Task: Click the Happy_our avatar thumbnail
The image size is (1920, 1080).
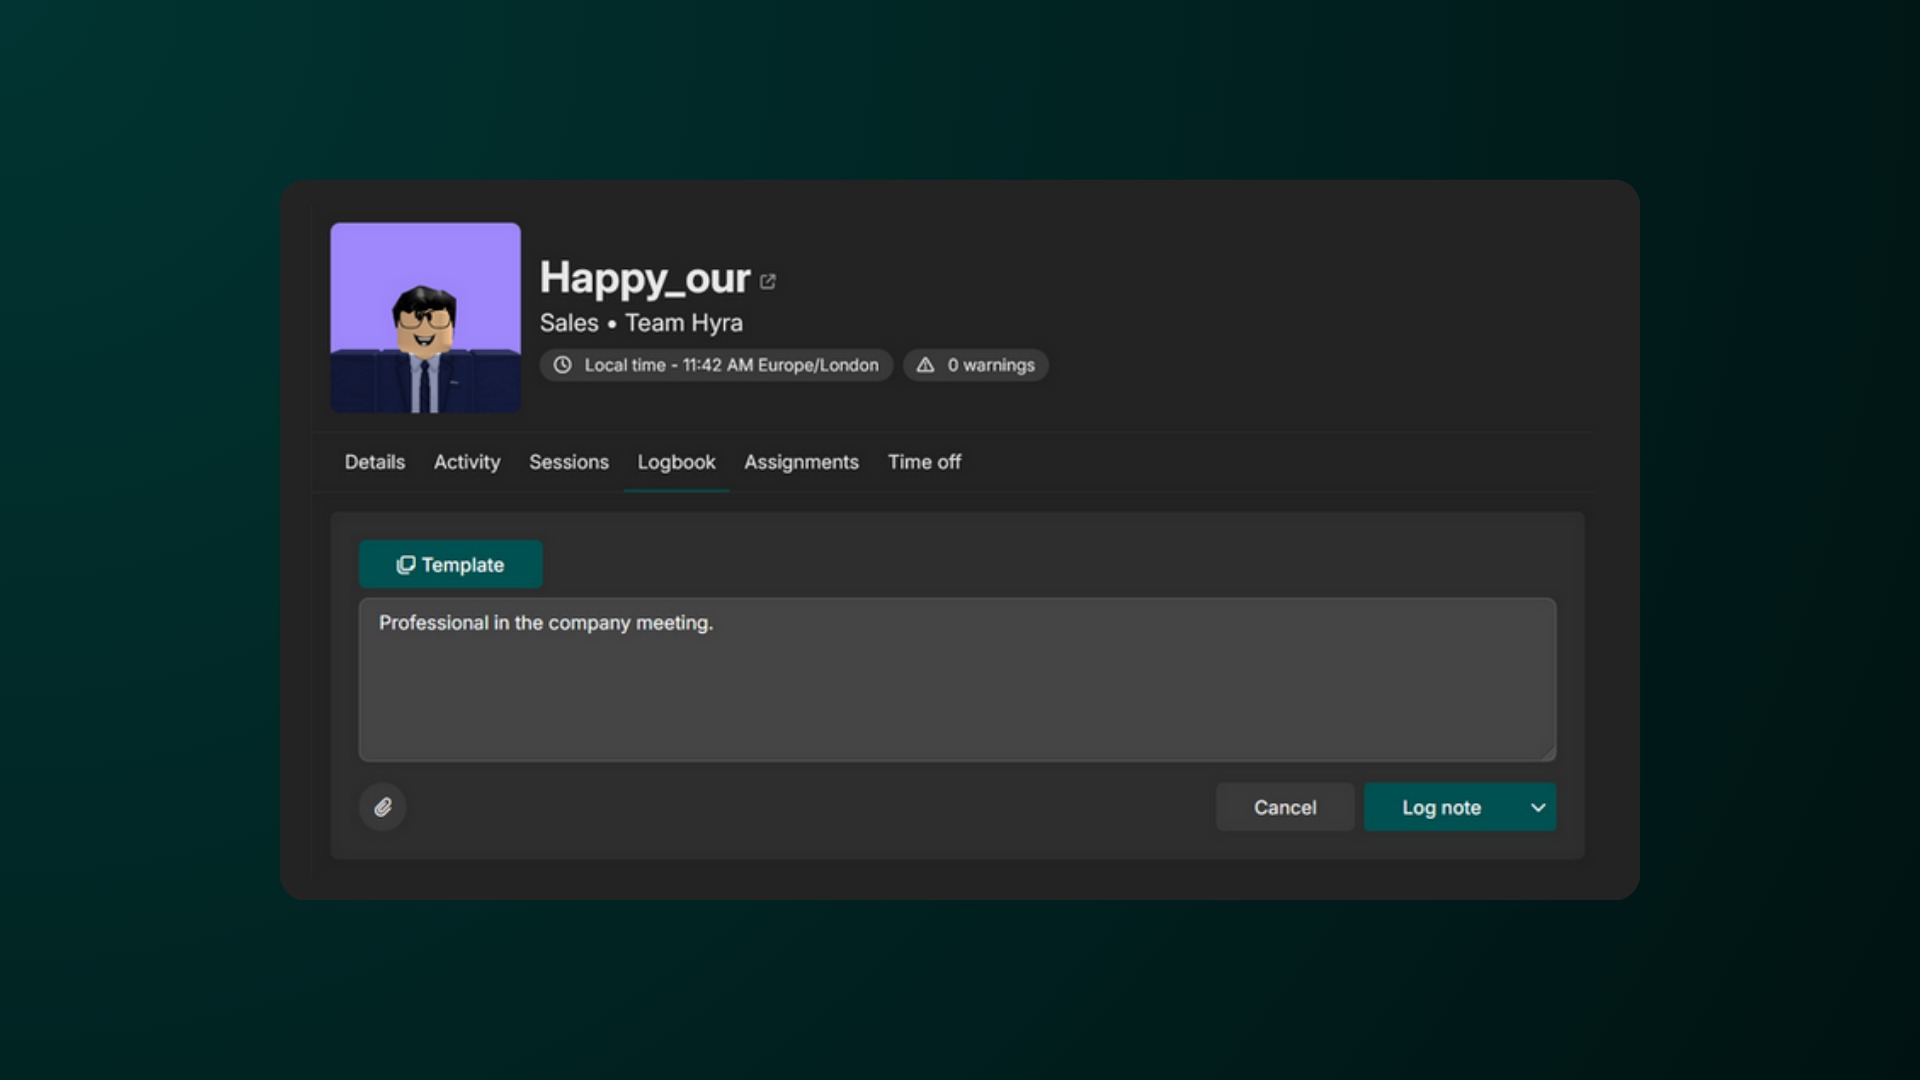Action: click(x=426, y=318)
